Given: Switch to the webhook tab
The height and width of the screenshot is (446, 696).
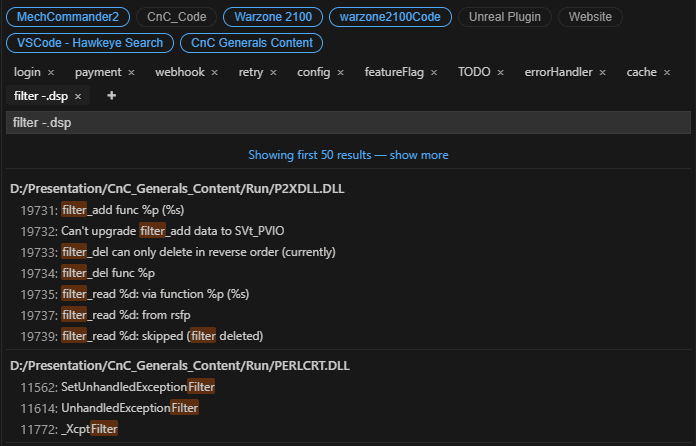Looking at the screenshot, I should coord(180,72).
